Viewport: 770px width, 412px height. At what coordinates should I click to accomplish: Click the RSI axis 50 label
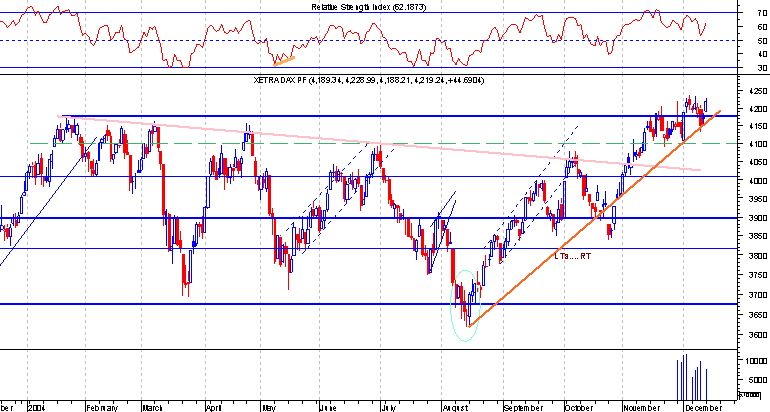[762, 41]
